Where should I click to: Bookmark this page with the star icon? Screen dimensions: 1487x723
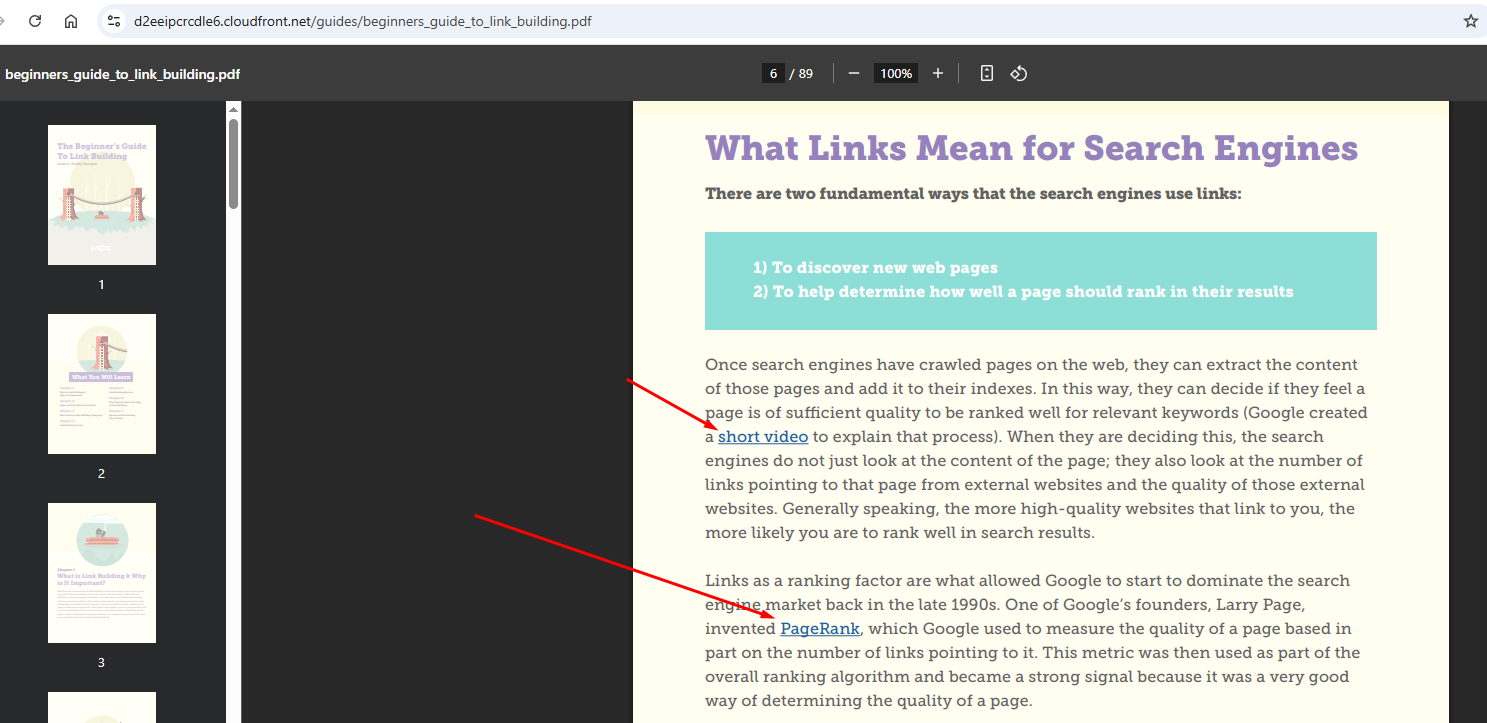coord(1471,21)
